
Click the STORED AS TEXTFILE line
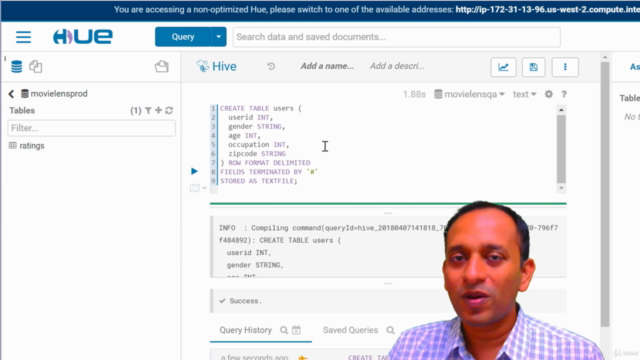[x=259, y=181]
